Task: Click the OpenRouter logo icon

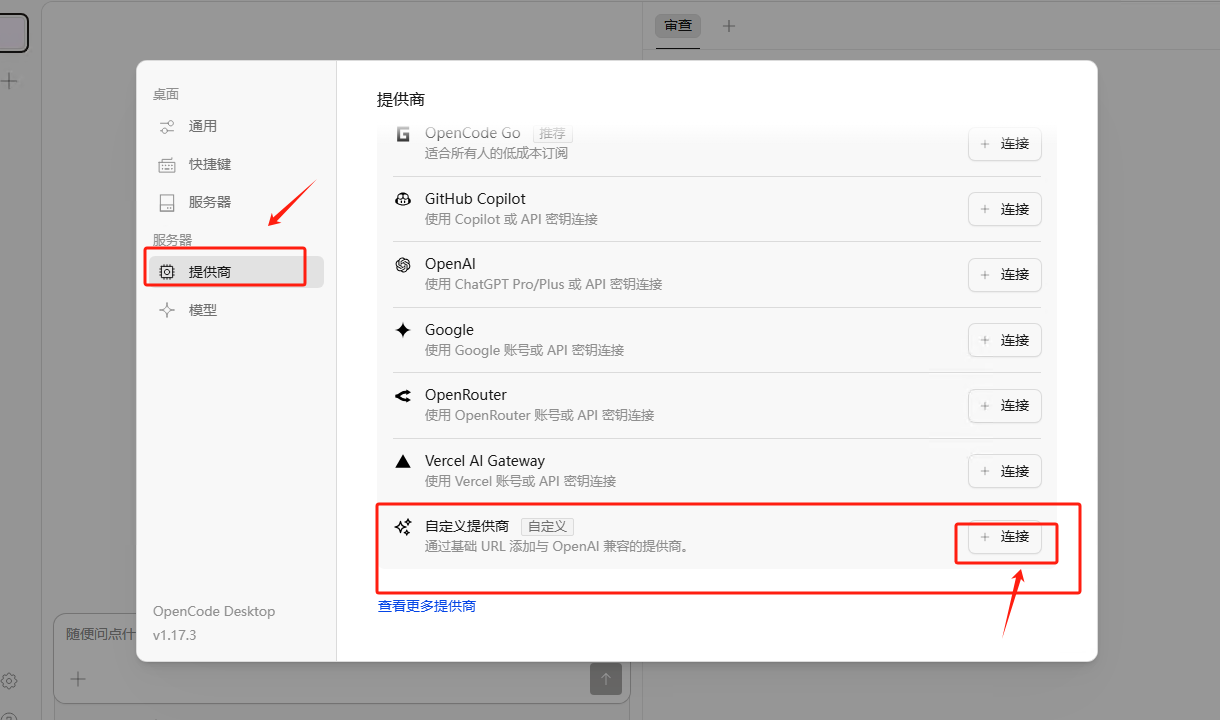Action: coord(403,396)
